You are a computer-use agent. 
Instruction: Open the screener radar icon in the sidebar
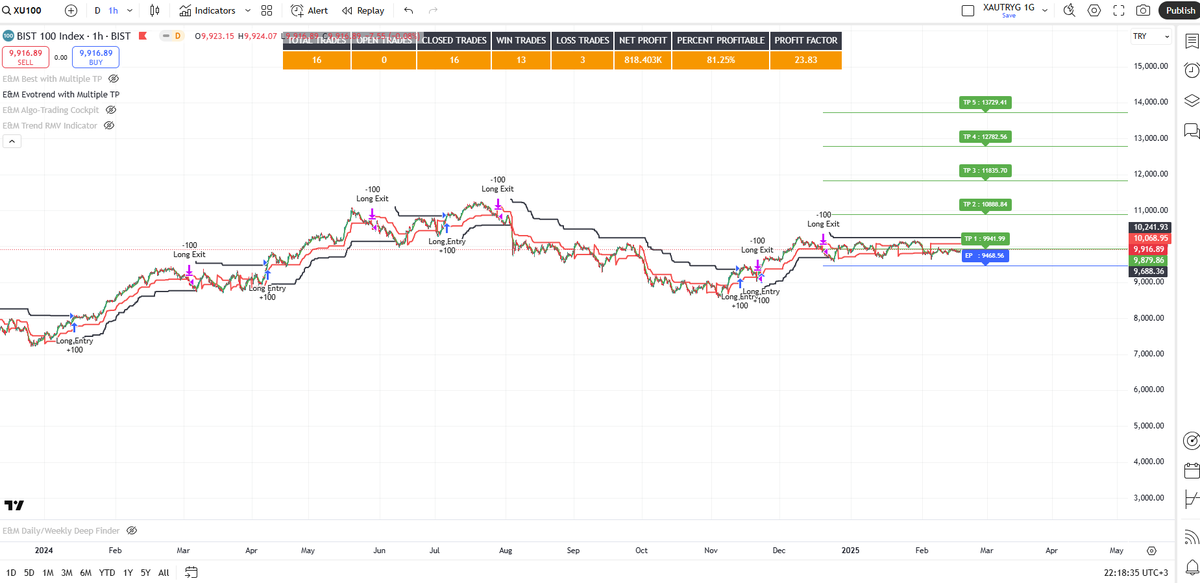(1191, 441)
